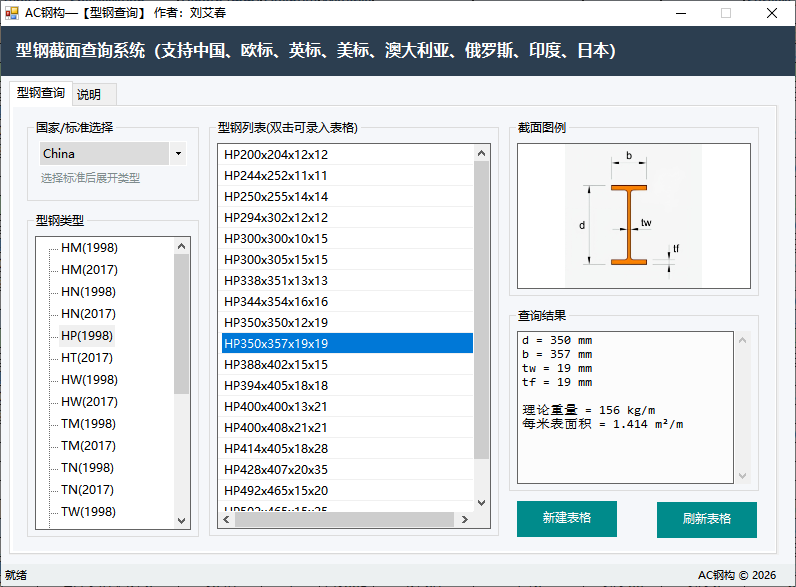Image resolution: width=796 pixels, height=587 pixels.
Task: Select HP300x300x10x15 in the section list
Action: coord(347,239)
